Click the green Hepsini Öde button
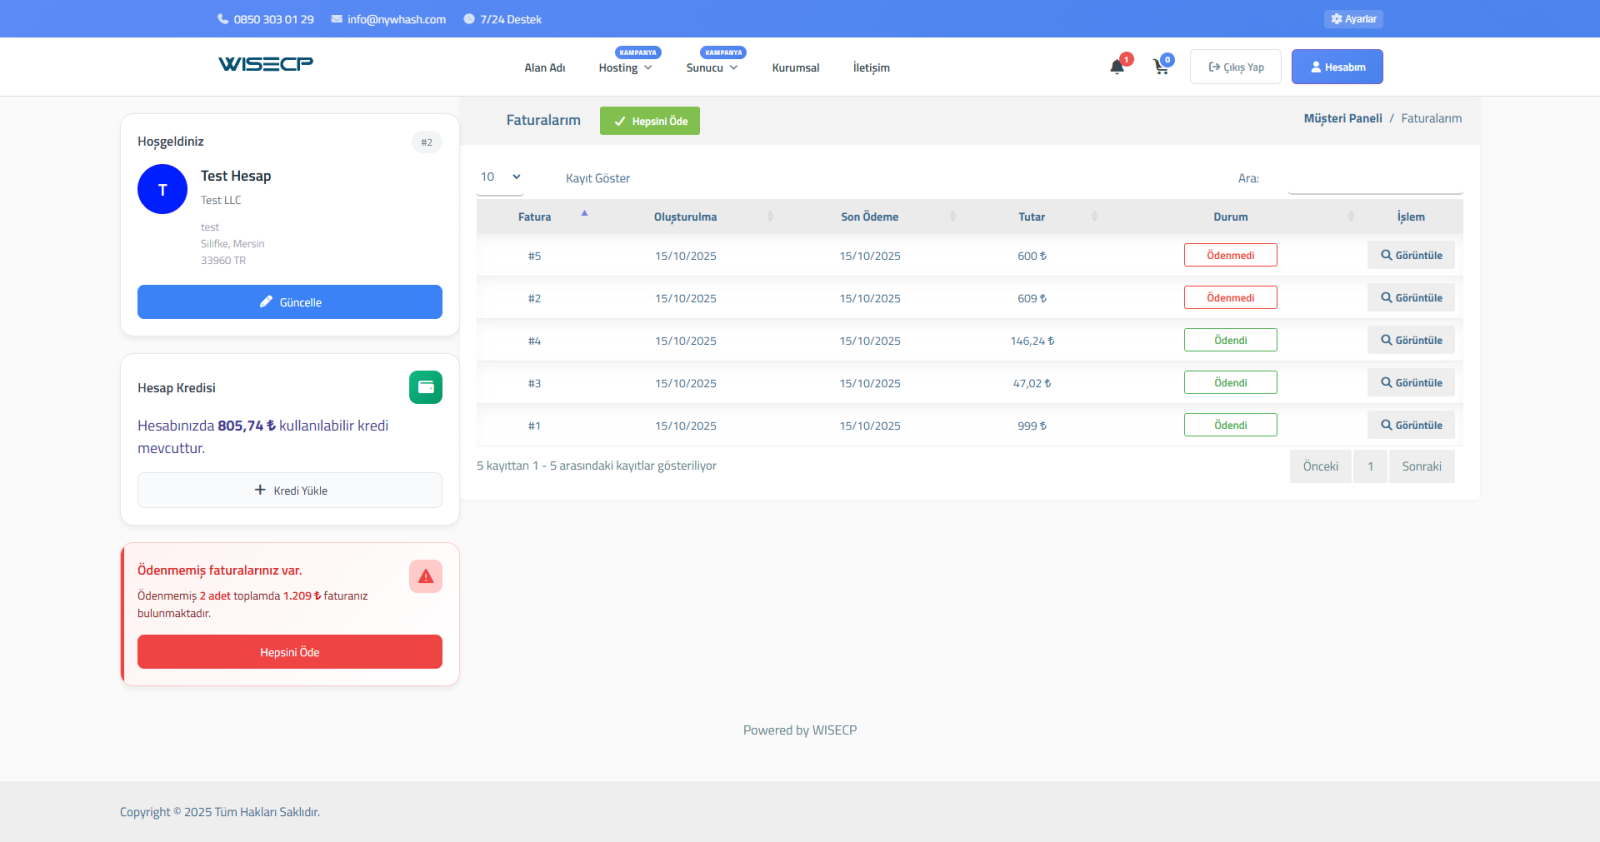 tap(650, 121)
